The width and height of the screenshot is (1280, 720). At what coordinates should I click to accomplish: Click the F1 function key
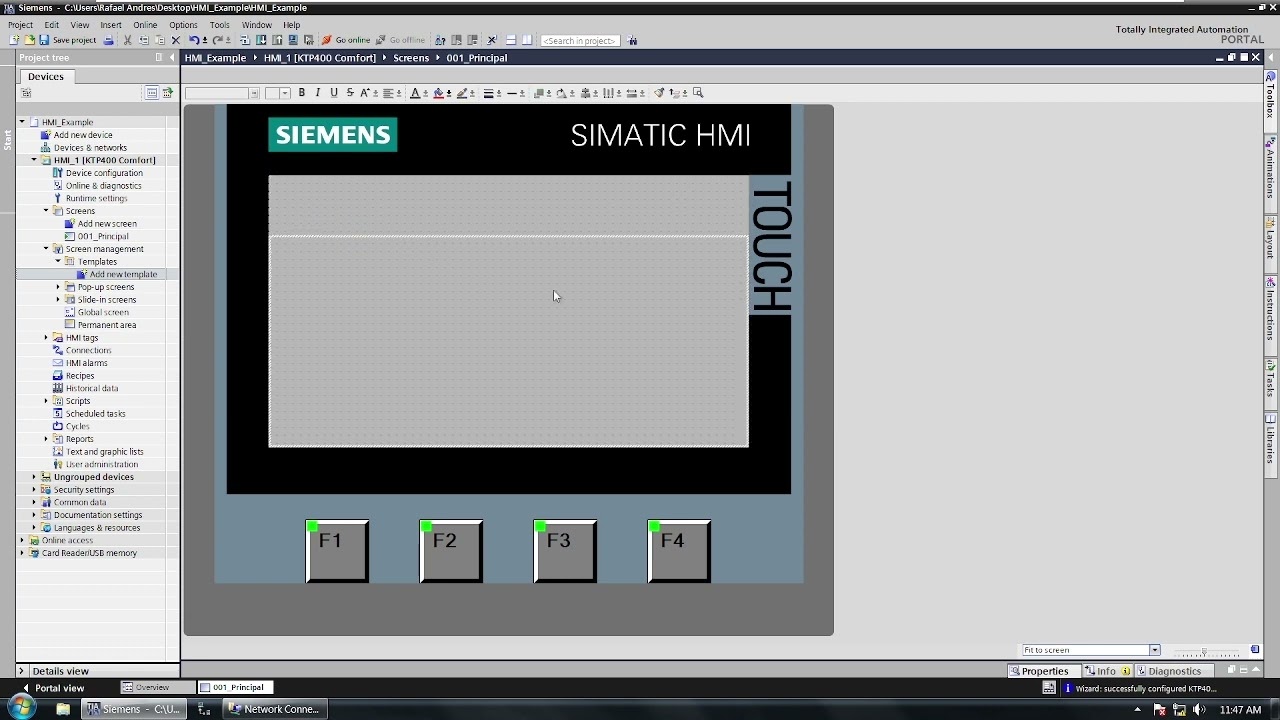tap(337, 551)
